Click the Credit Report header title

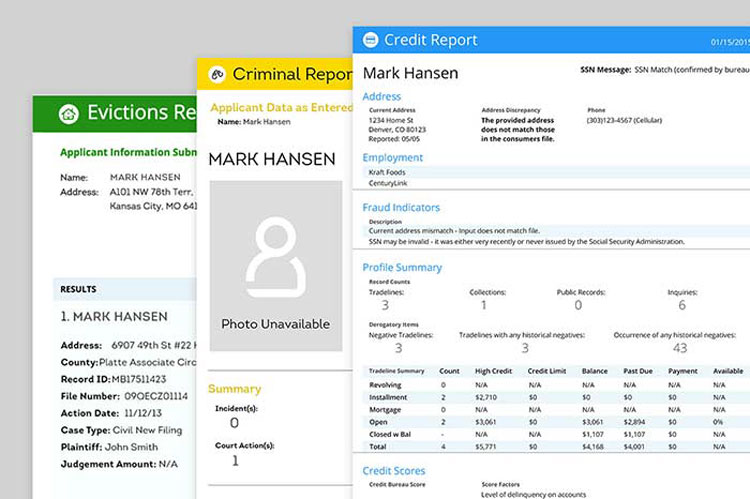pyautogui.click(x=430, y=40)
